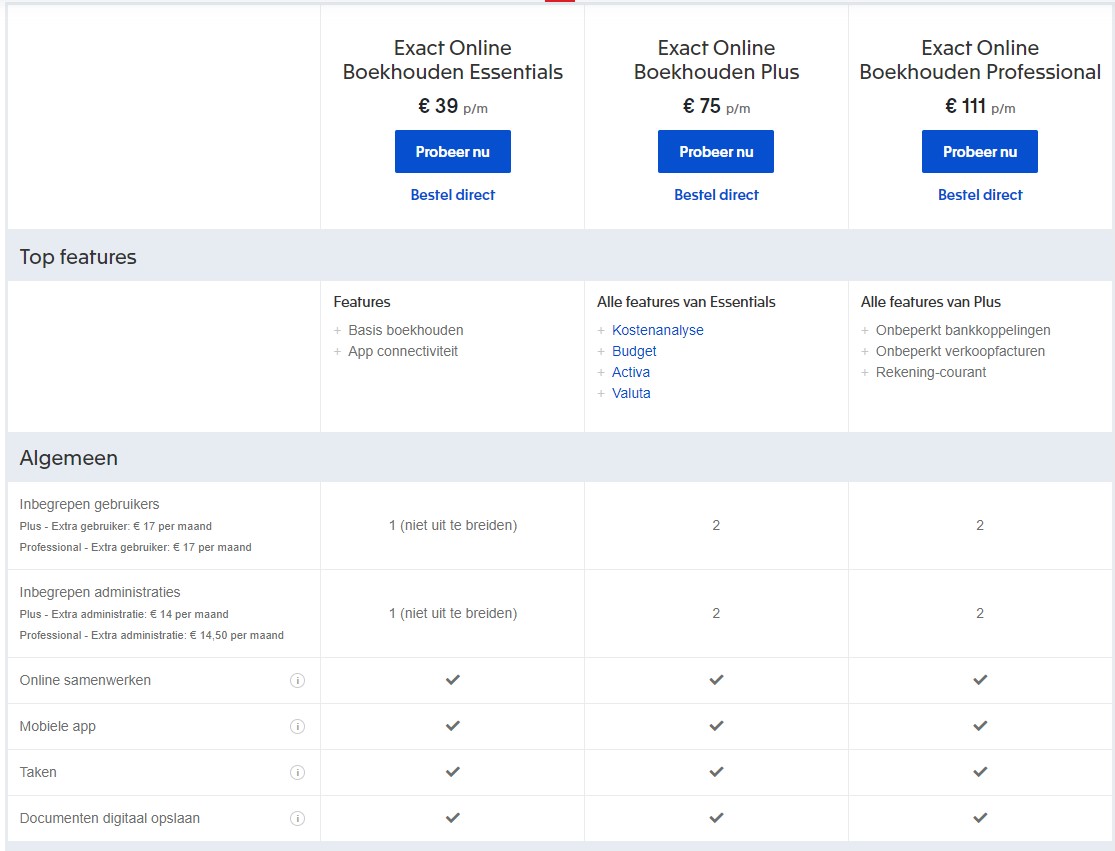The height and width of the screenshot is (851, 1115).
Task: Click the info icon beside Taken
Action: click(x=297, y=772)
